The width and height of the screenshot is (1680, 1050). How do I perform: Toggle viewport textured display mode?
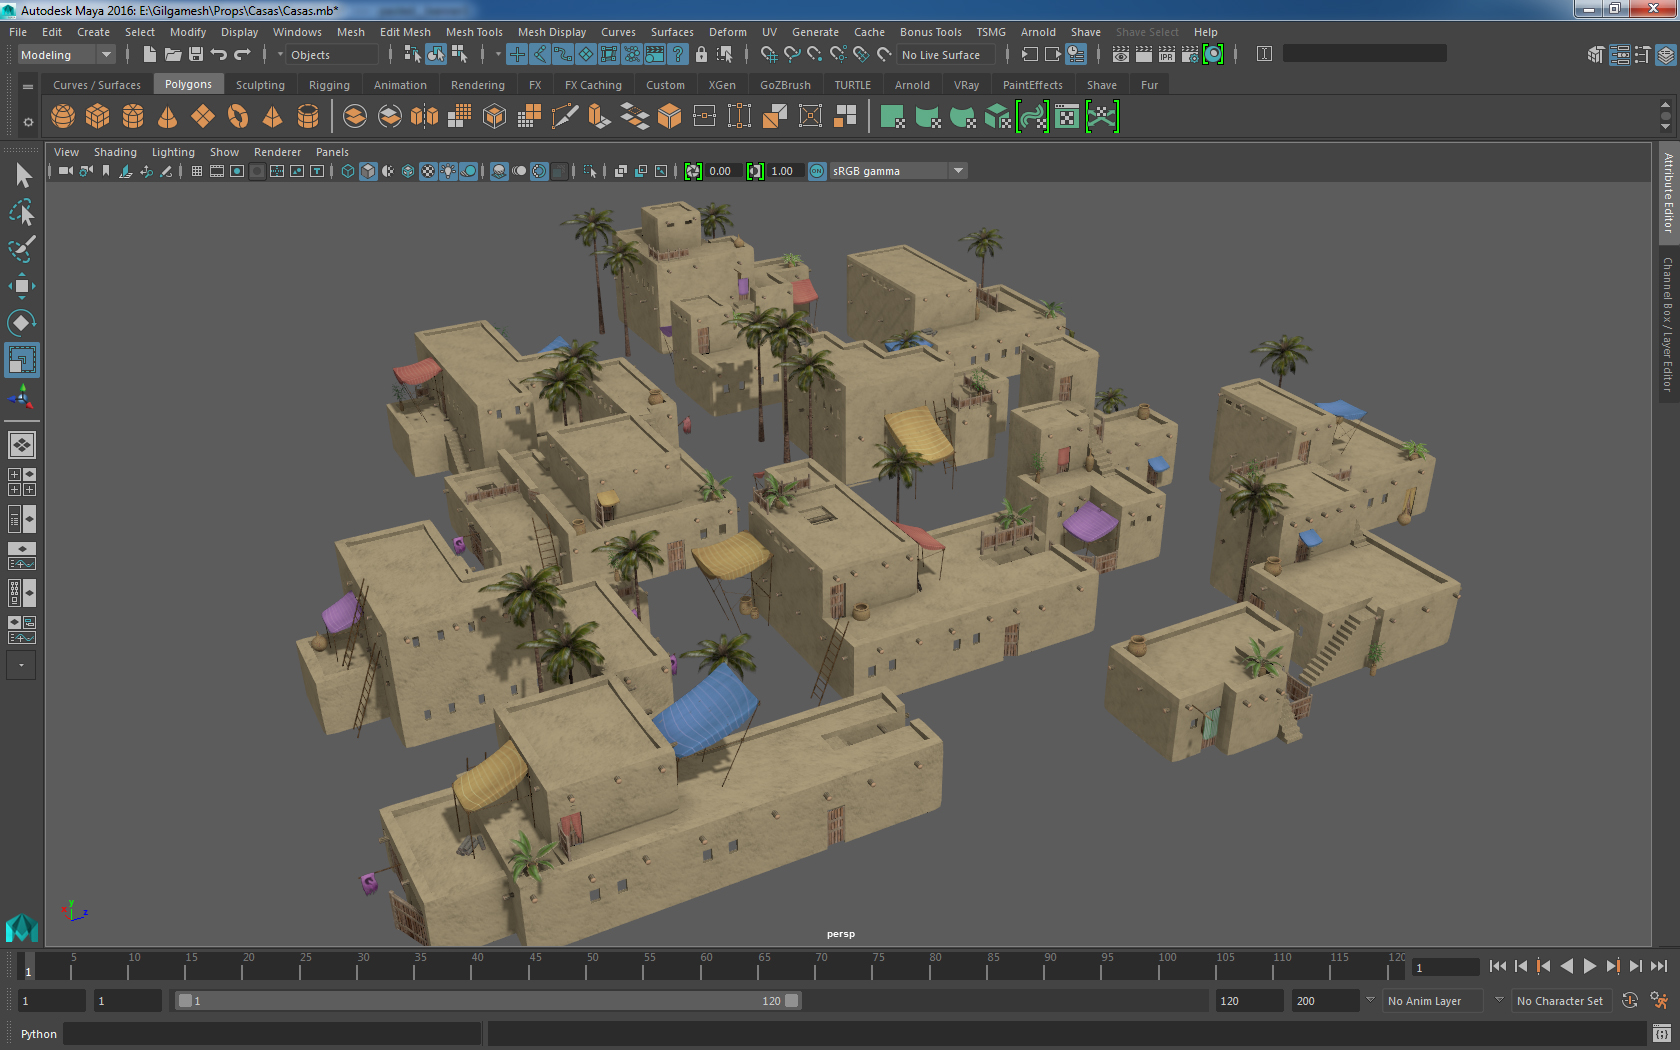coord(428,171)
